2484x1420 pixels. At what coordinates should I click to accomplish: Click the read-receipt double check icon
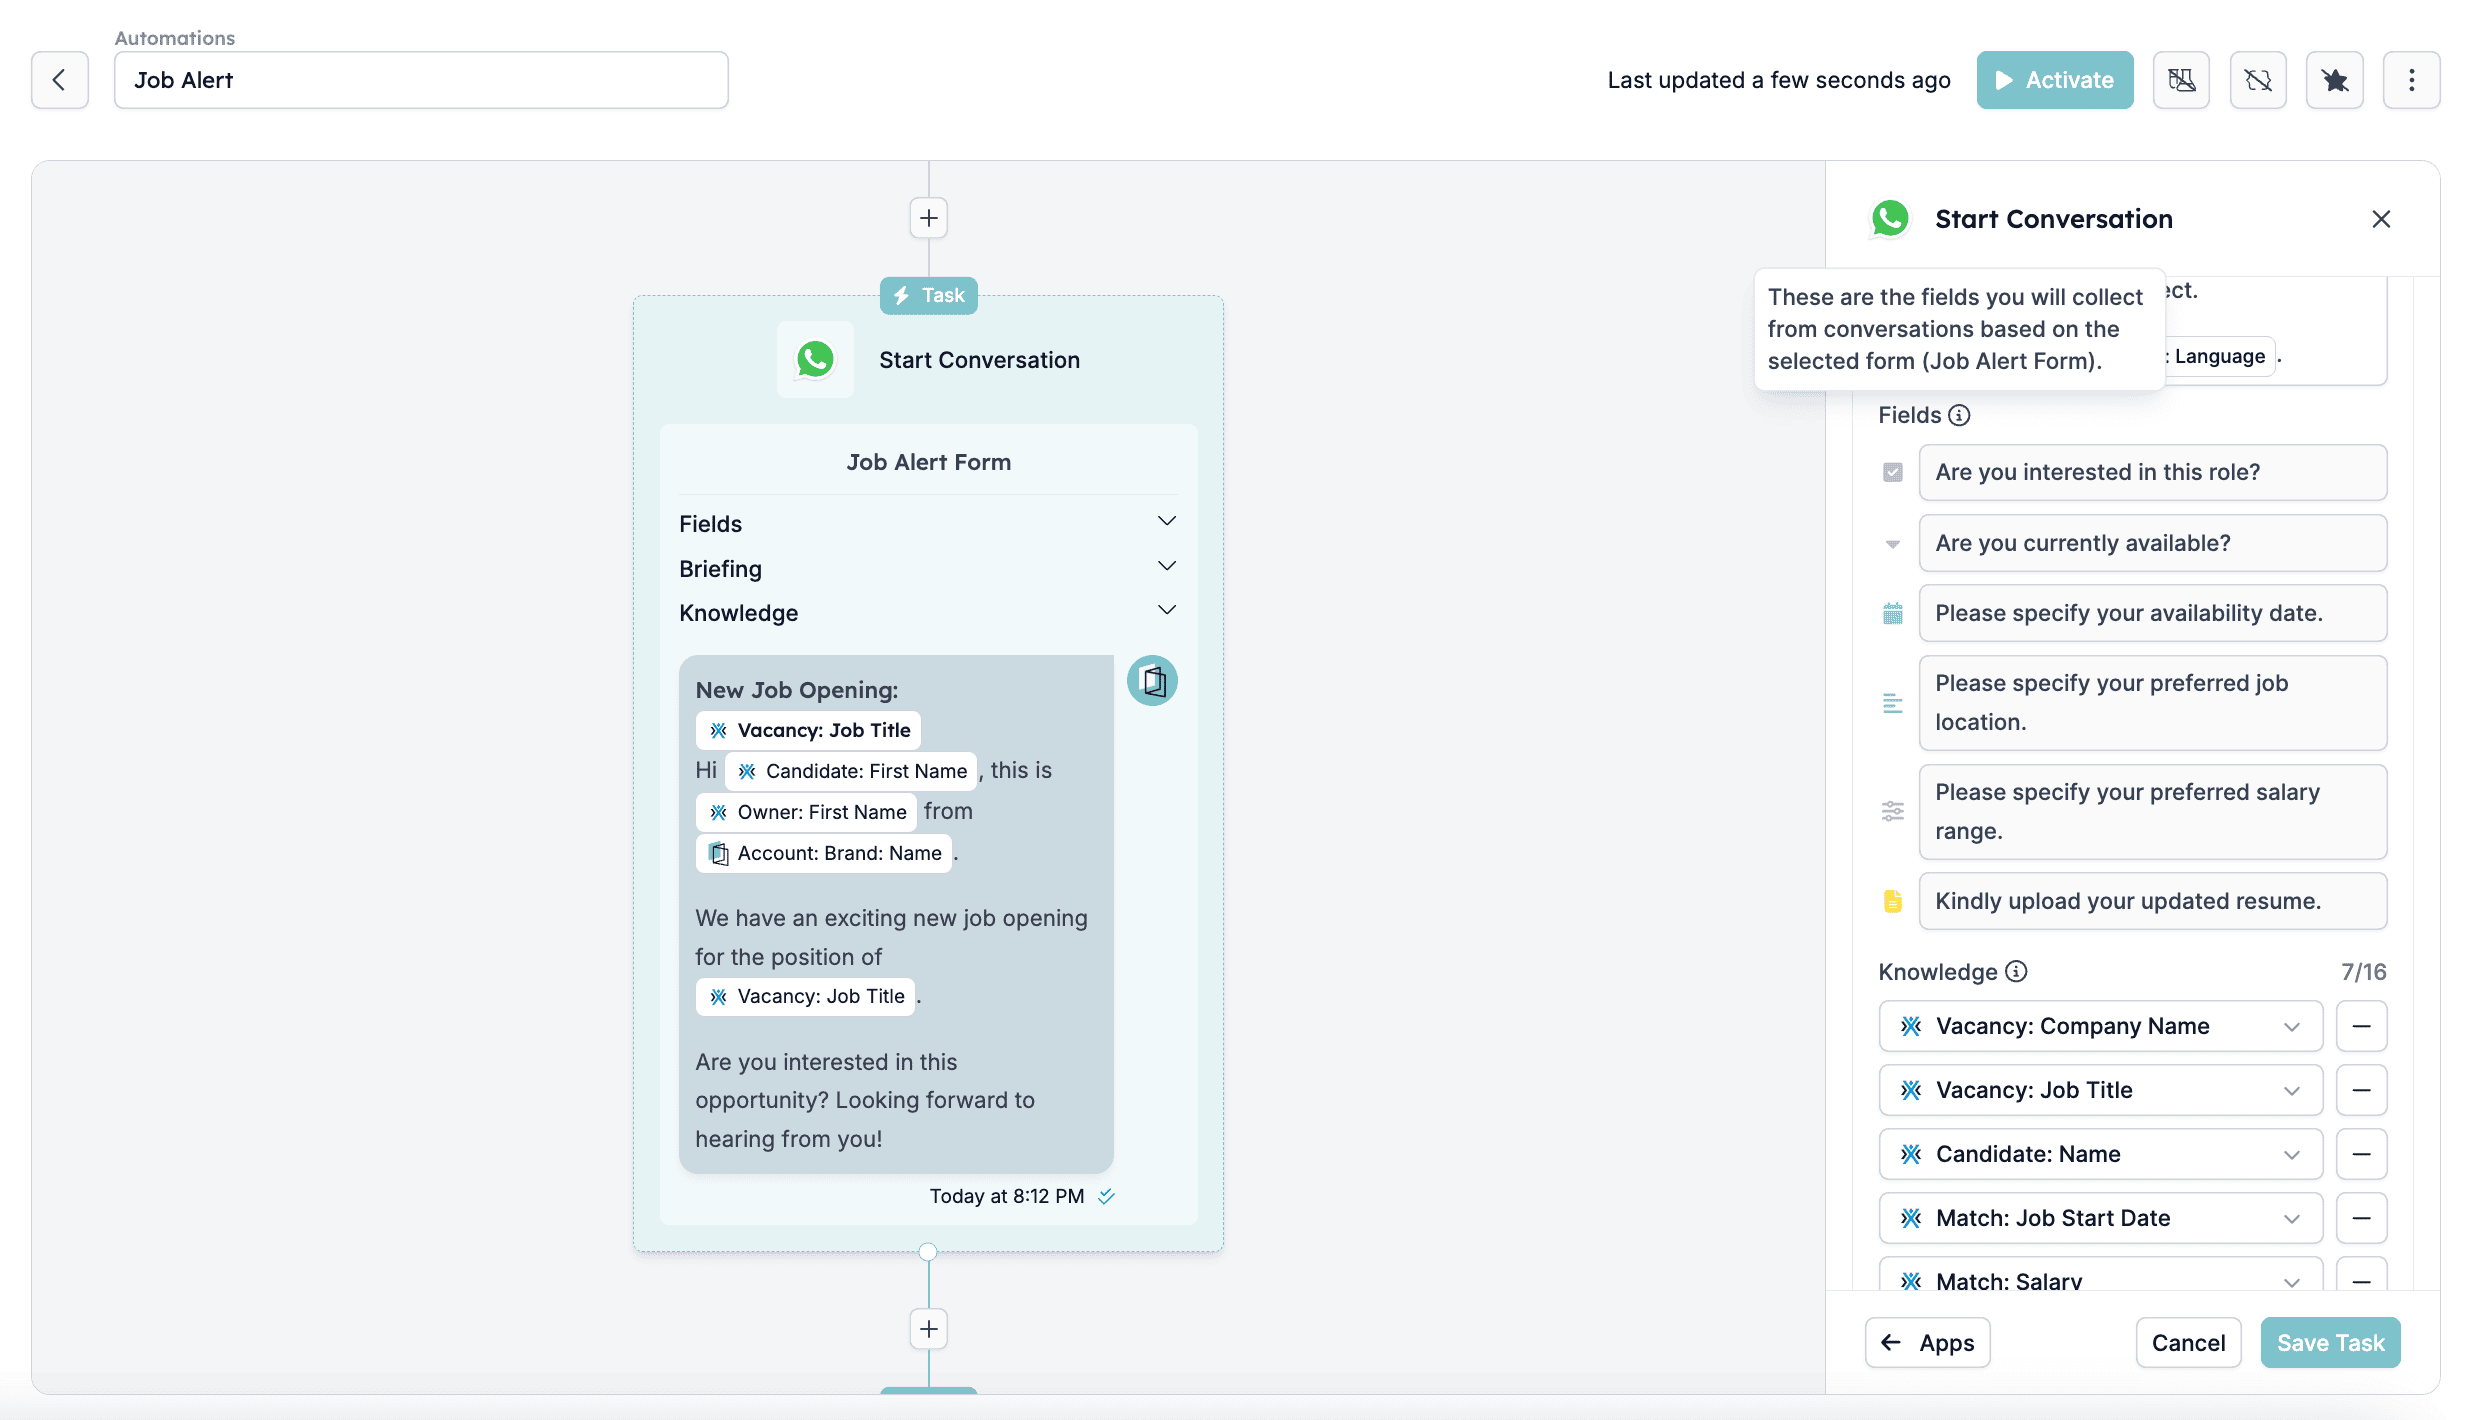pos(1106,1196)
